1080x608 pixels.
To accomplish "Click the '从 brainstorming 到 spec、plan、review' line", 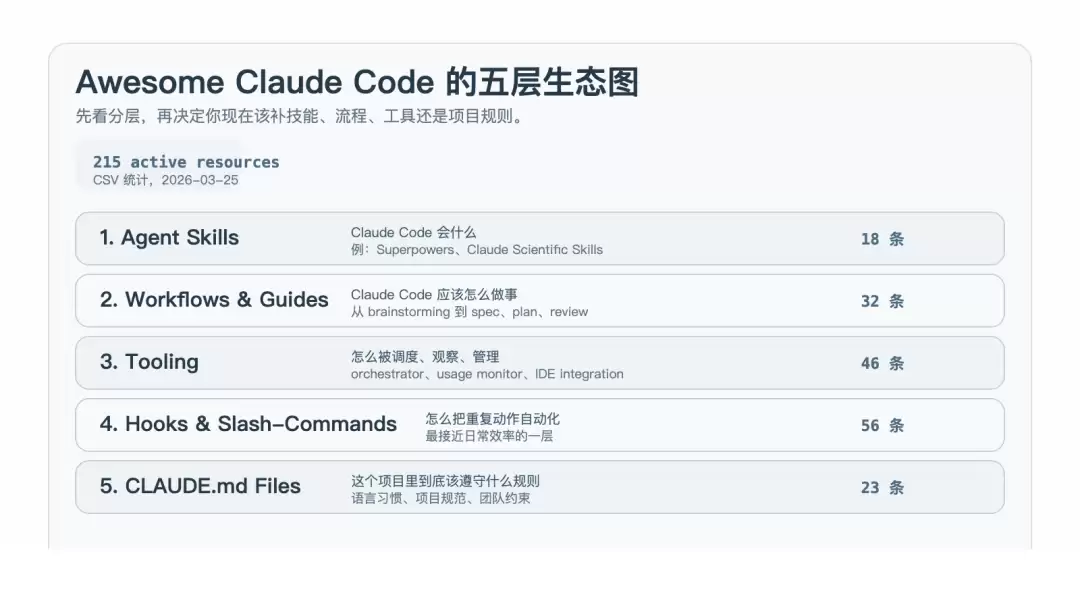I will [469, 312].
